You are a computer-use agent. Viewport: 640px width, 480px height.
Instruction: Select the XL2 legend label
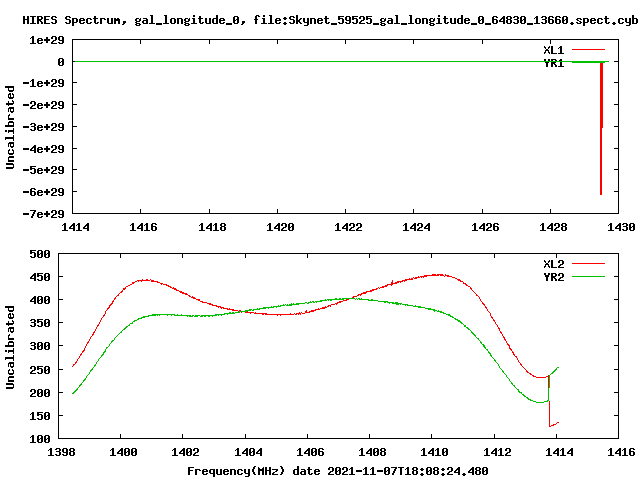(x=553, y=264)
